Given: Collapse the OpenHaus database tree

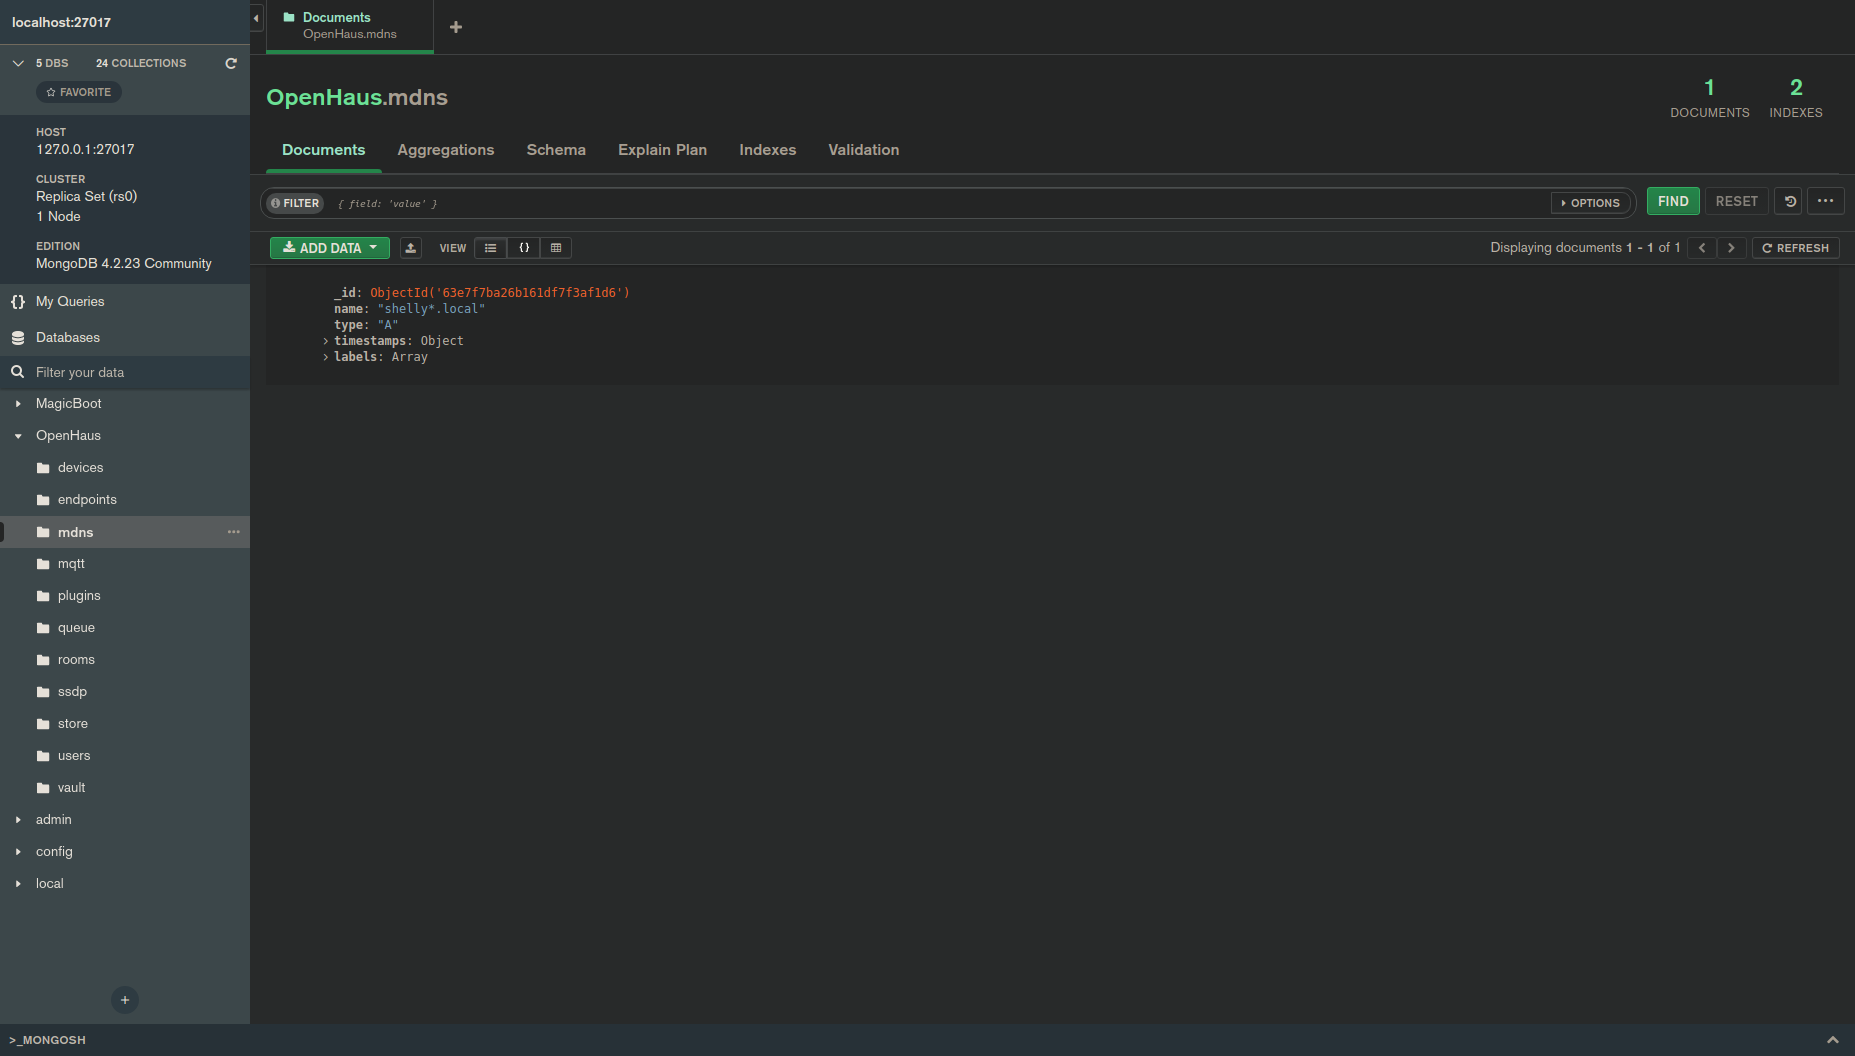Looking at the screenshot, I should coord(17,435).
